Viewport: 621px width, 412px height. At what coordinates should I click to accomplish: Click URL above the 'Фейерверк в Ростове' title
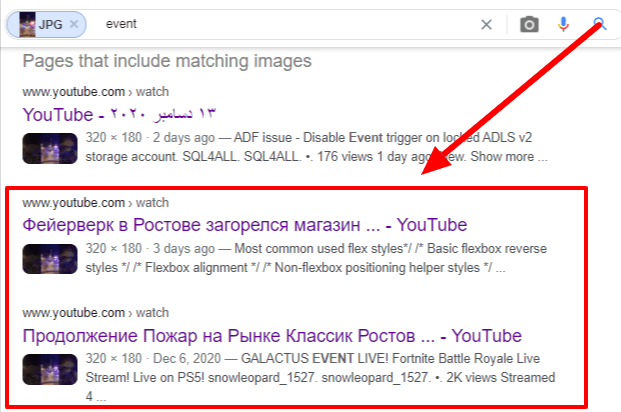click(x=95, y=203)
